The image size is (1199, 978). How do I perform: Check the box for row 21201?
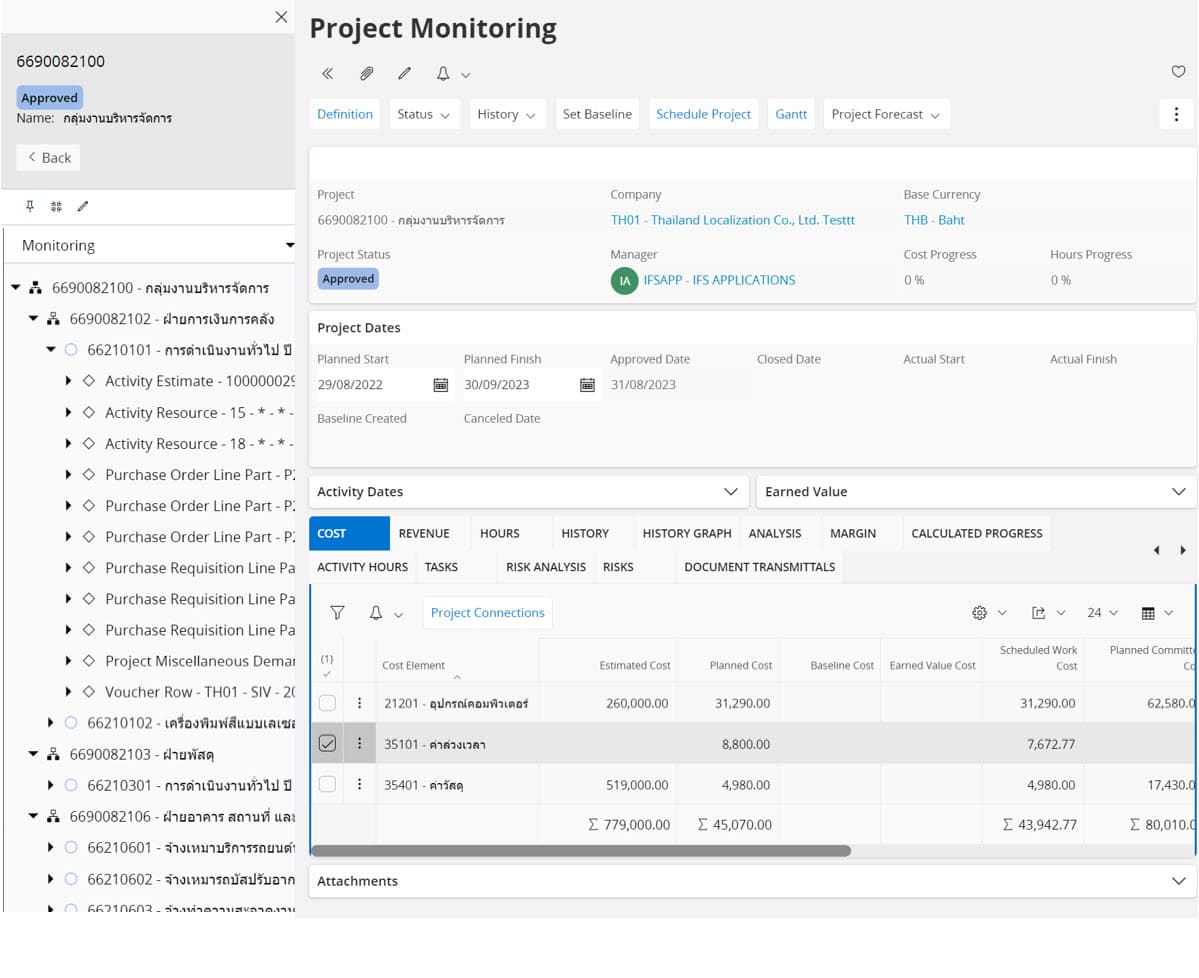click(327, 703)
